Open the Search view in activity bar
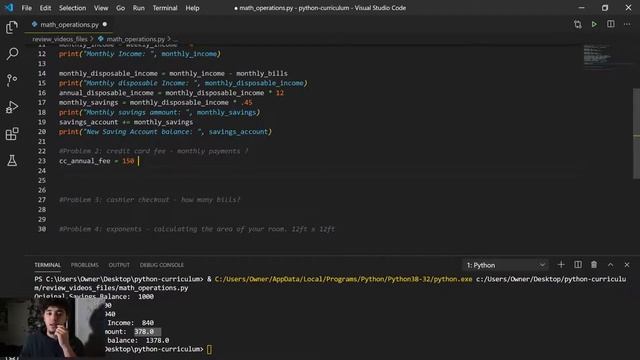640x360 pixels. tap(12, 54)
